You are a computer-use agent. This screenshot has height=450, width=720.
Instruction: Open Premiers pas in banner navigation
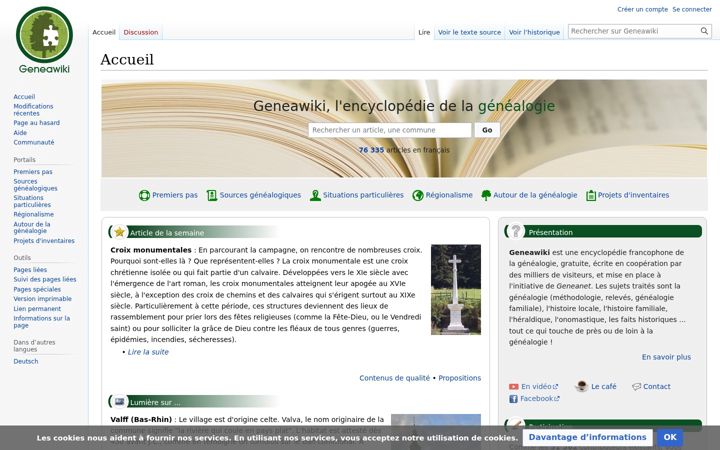pyautogui.click(x=174, y=195)
